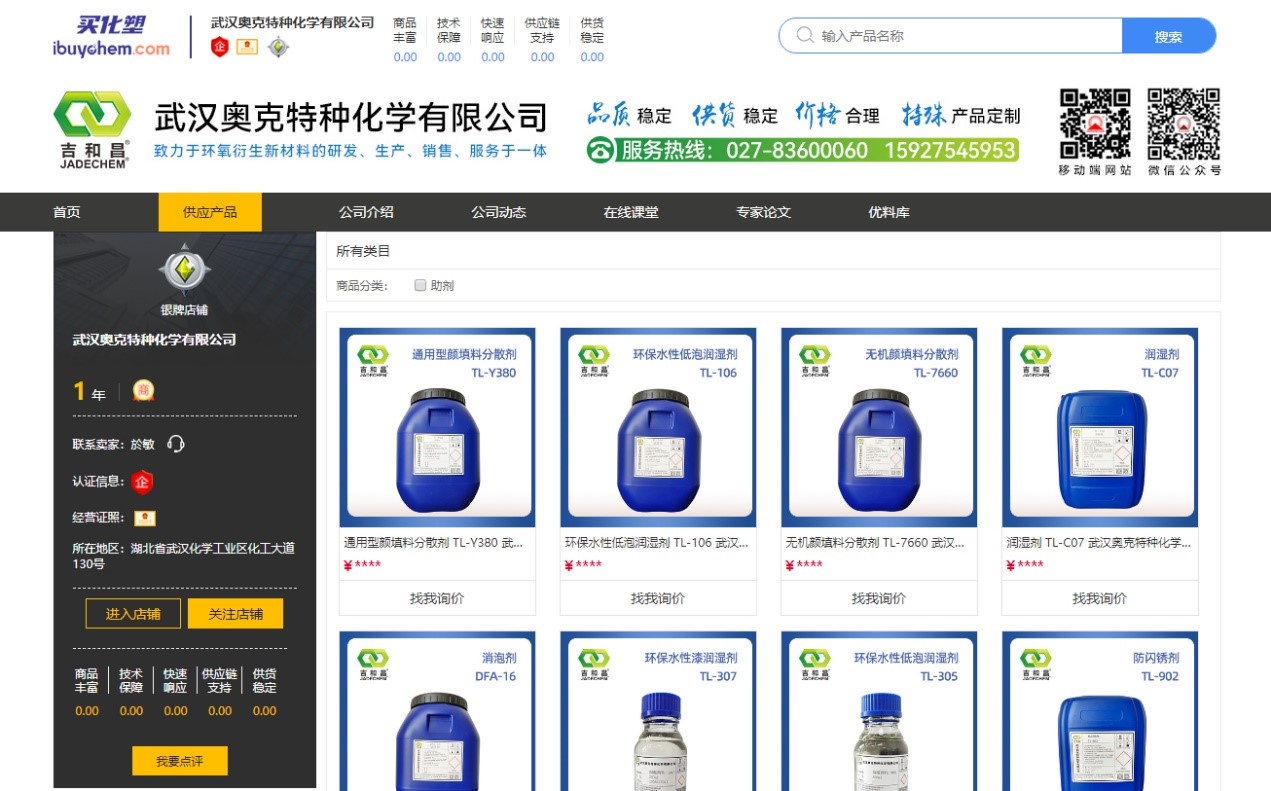Click 找我询价 under TL-C07 product

point(1100,598)
